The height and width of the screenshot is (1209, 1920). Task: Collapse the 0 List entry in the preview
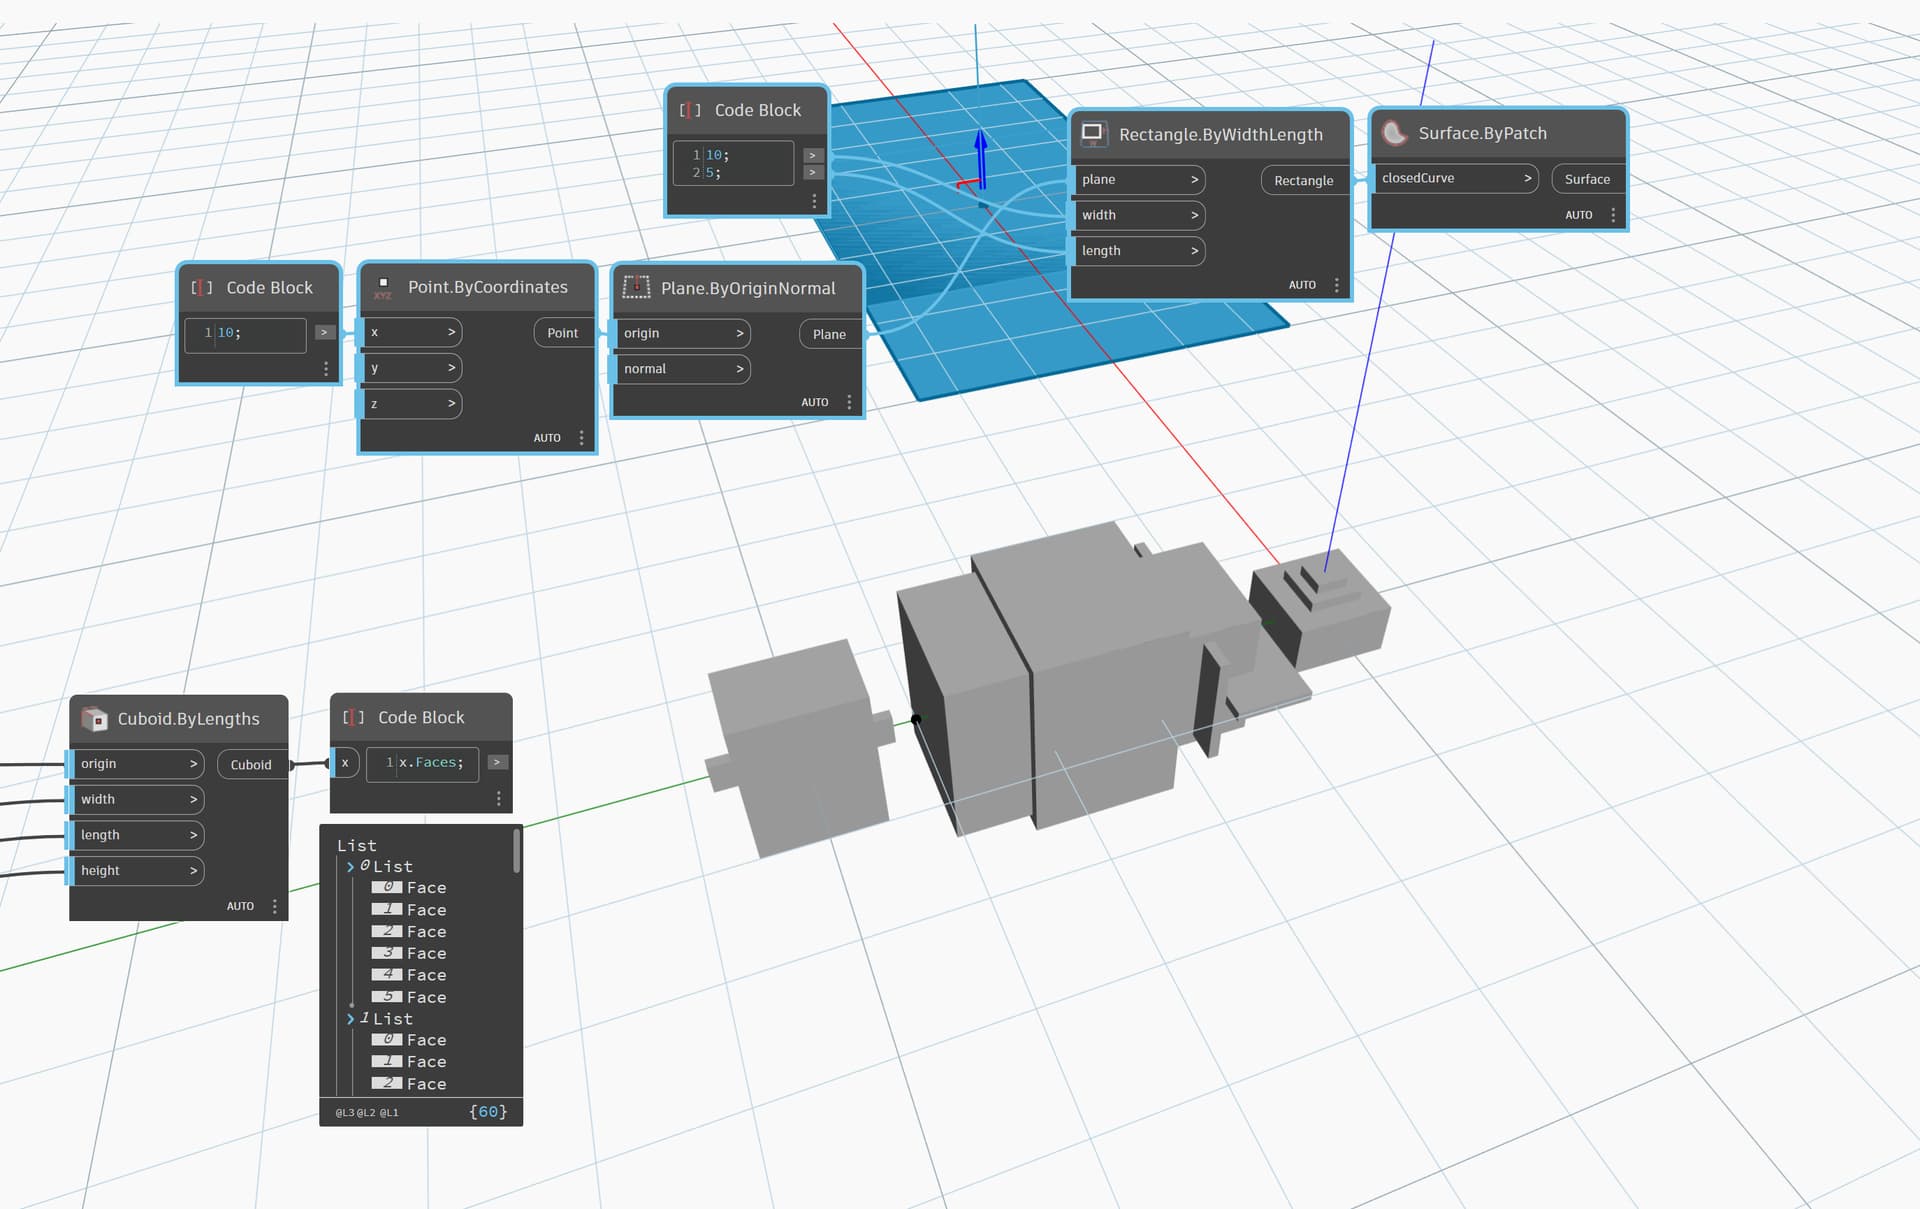tap(351, 866)
